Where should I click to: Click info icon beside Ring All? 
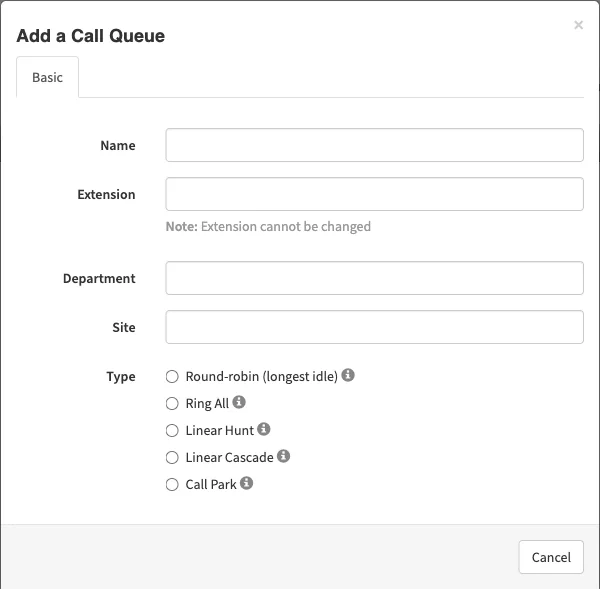(239, 402)
